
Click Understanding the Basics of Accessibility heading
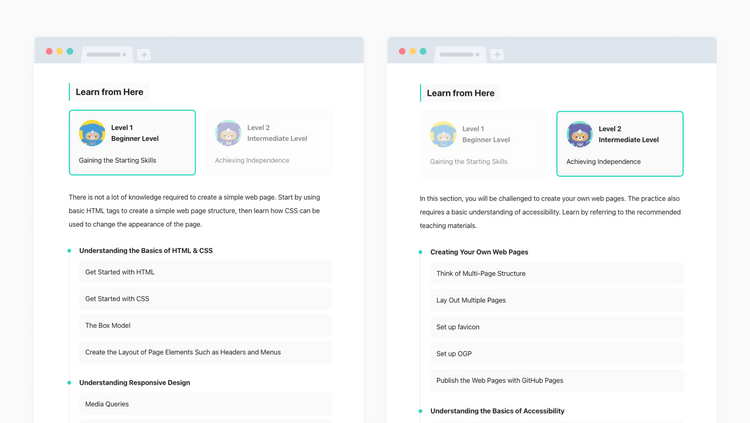497,411
